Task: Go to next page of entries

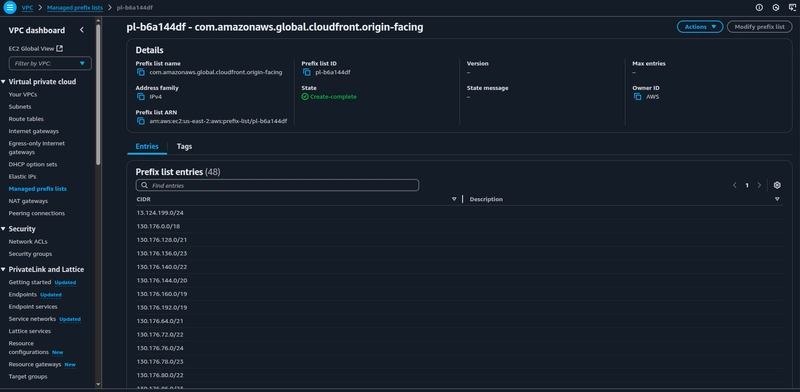Action: tap(759, 185)
